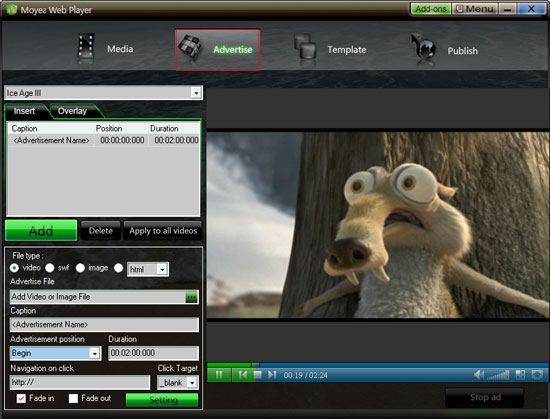The height and width of the screenshot is (419, 550).
Task: Expand the html type dropdown
Action: pos(162,269)
